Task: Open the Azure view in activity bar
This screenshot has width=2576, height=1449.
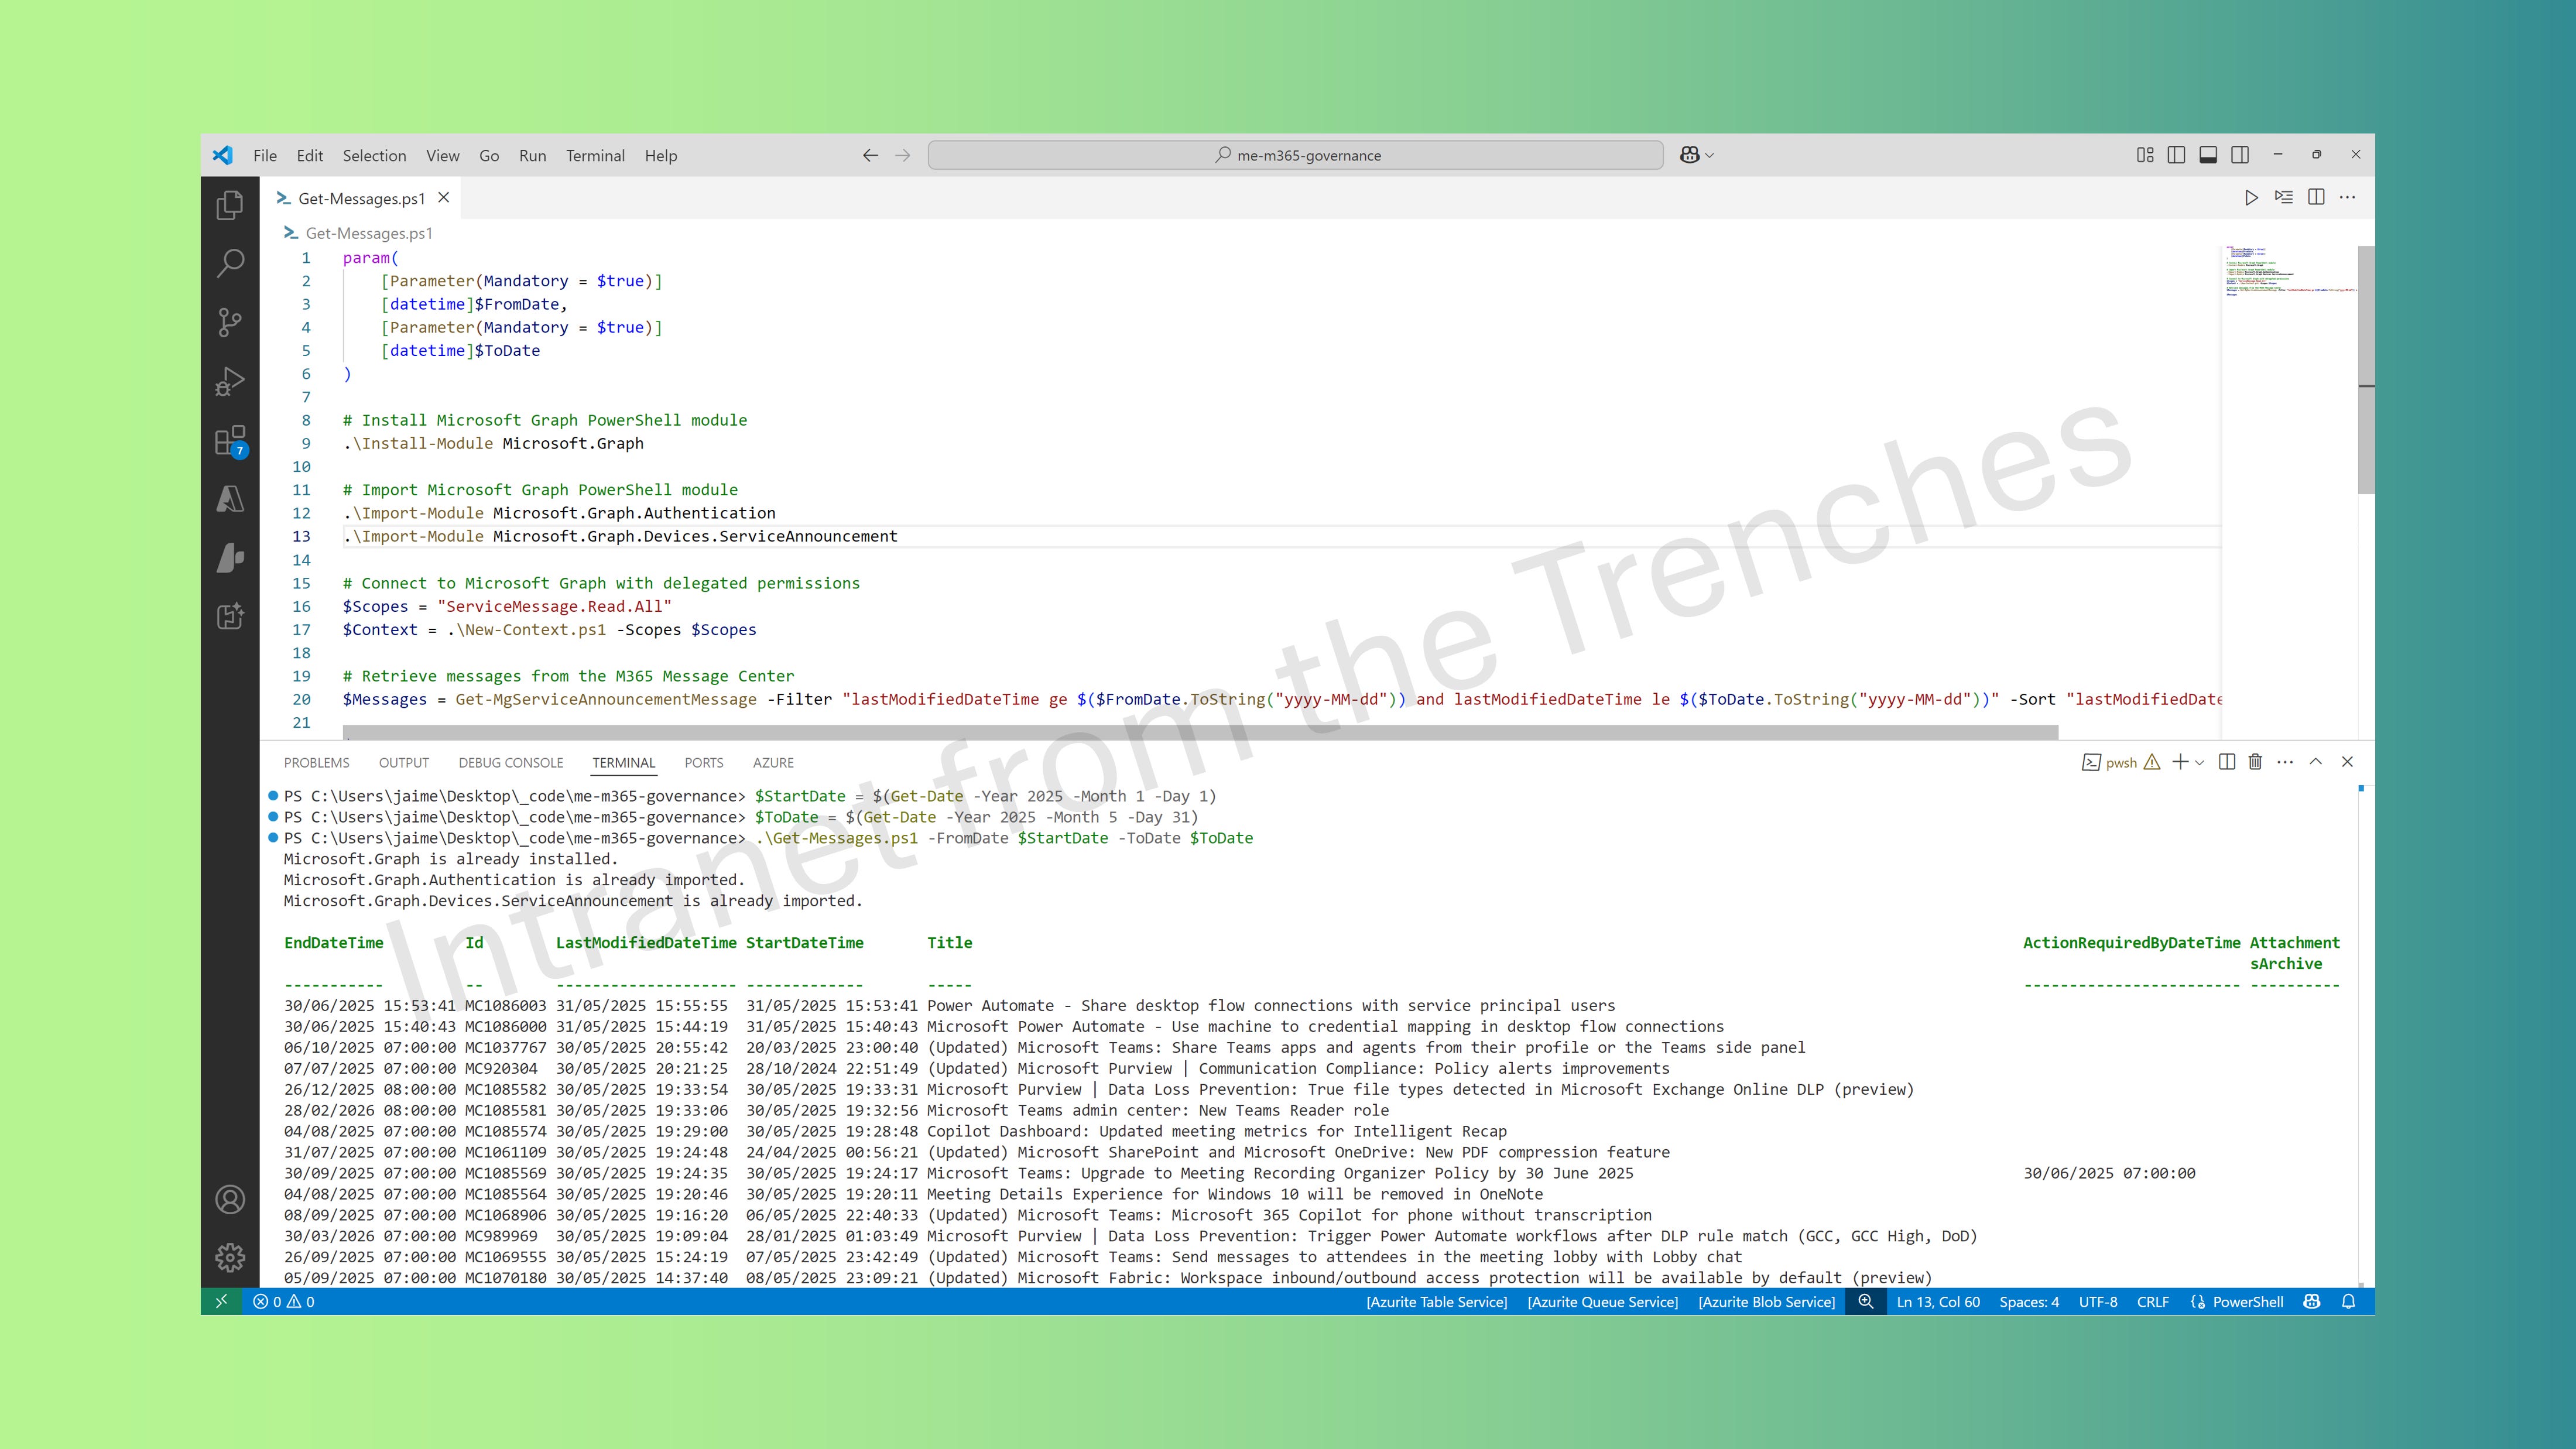Action: click(230, 499)
